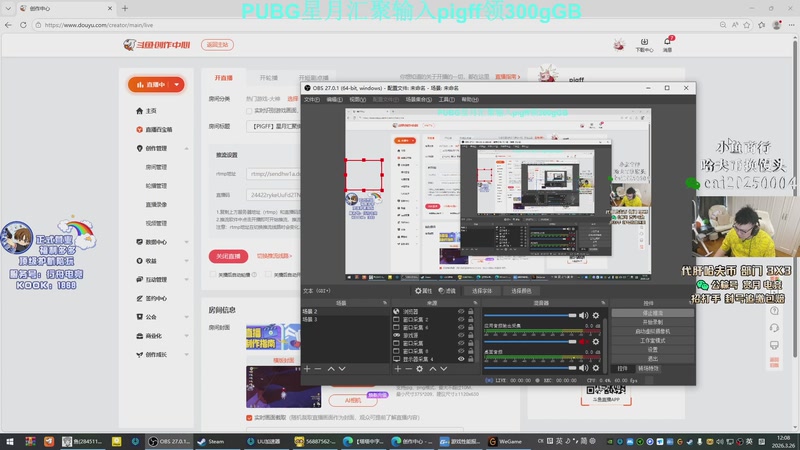Add a new scene in OBS scenes panel
The width and height of the screenshot is (800, 450).
click(307, 368)
